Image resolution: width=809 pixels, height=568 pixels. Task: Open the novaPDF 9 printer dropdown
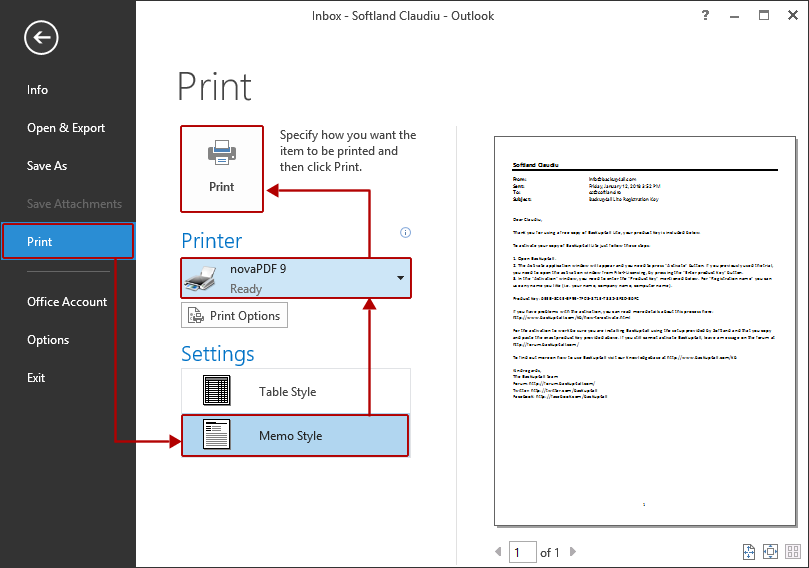tap(296, 278)
